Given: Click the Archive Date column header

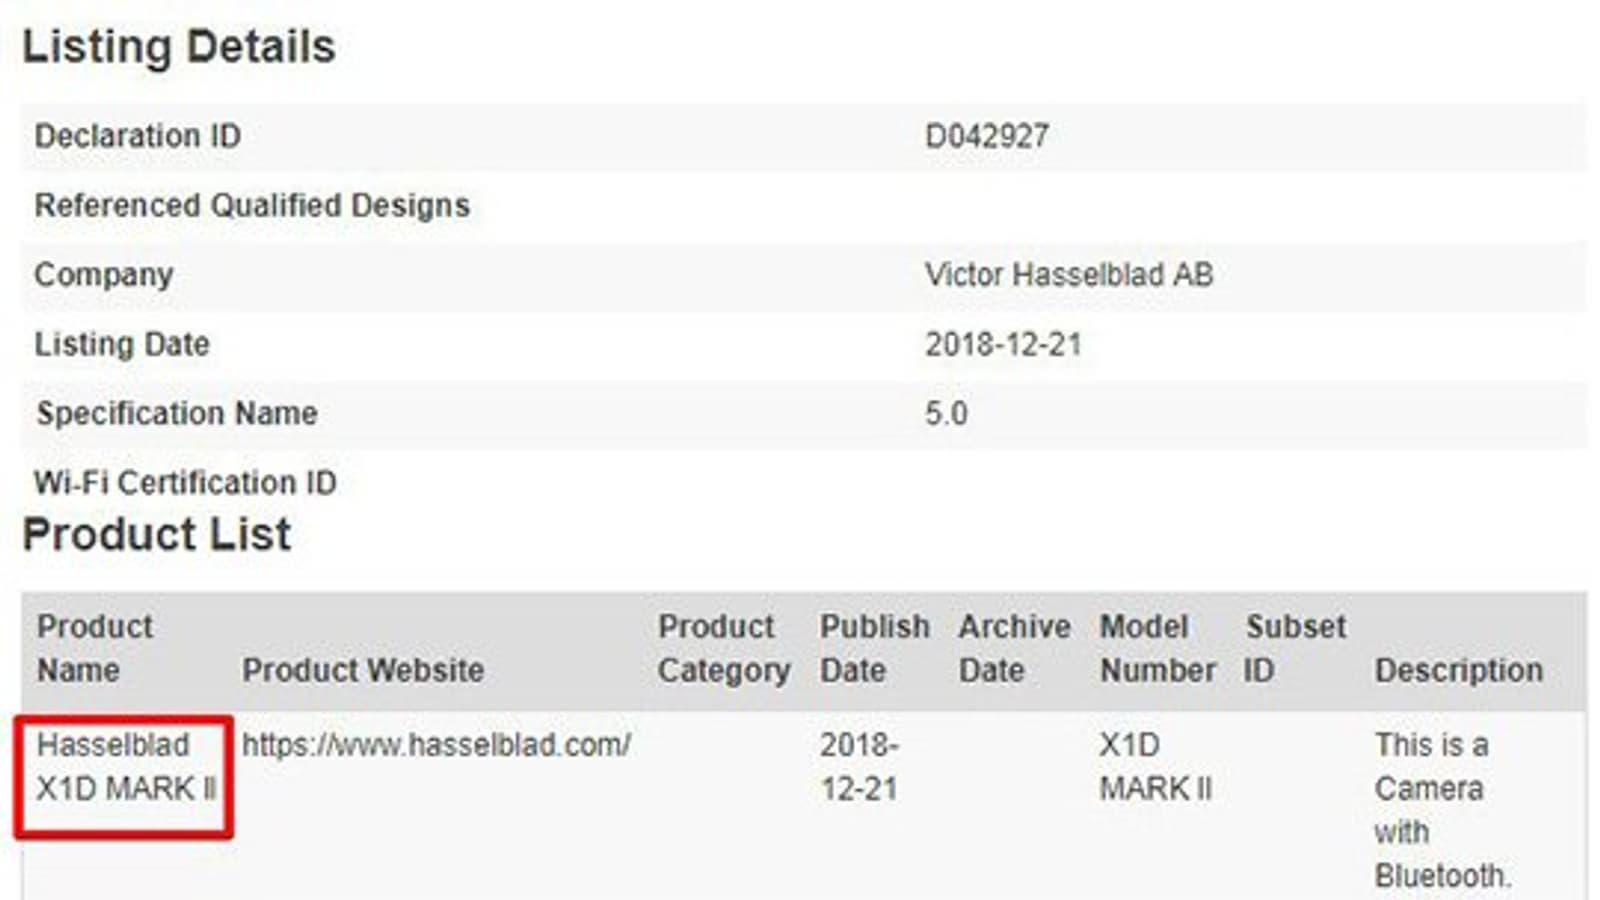Looking at the screenshot, I should pos(1014,648).
